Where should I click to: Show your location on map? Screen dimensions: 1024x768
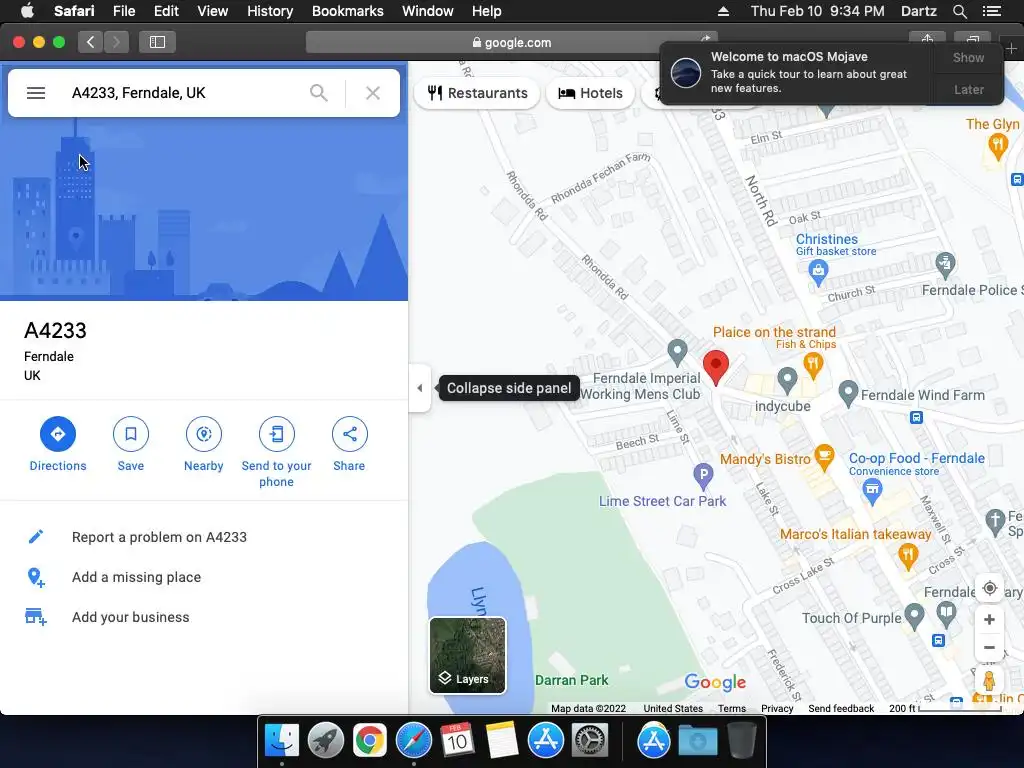989,588
